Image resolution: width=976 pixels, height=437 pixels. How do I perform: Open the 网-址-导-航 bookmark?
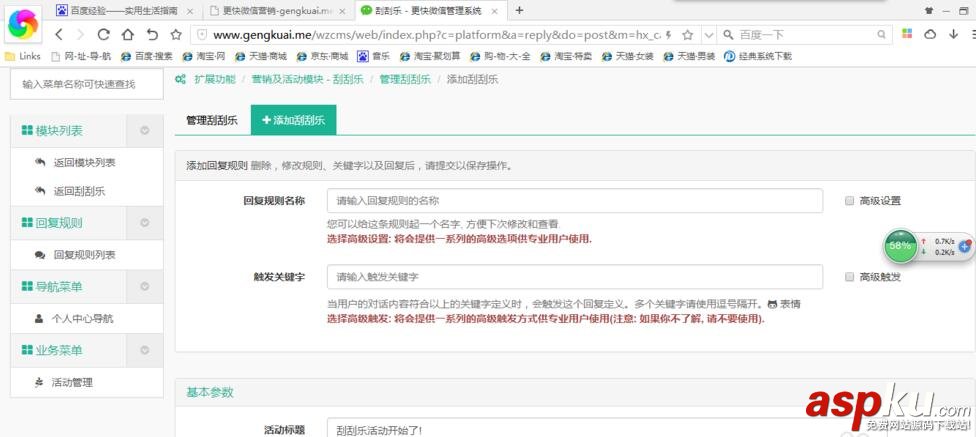point(82,56)
